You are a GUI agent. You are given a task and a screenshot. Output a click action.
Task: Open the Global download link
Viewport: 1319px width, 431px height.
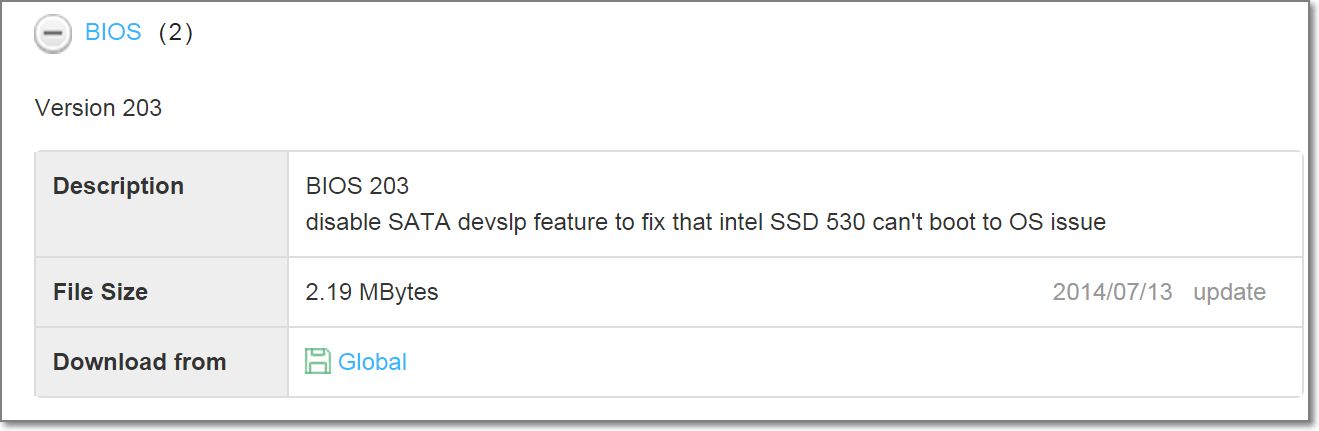tap(372, 362)
